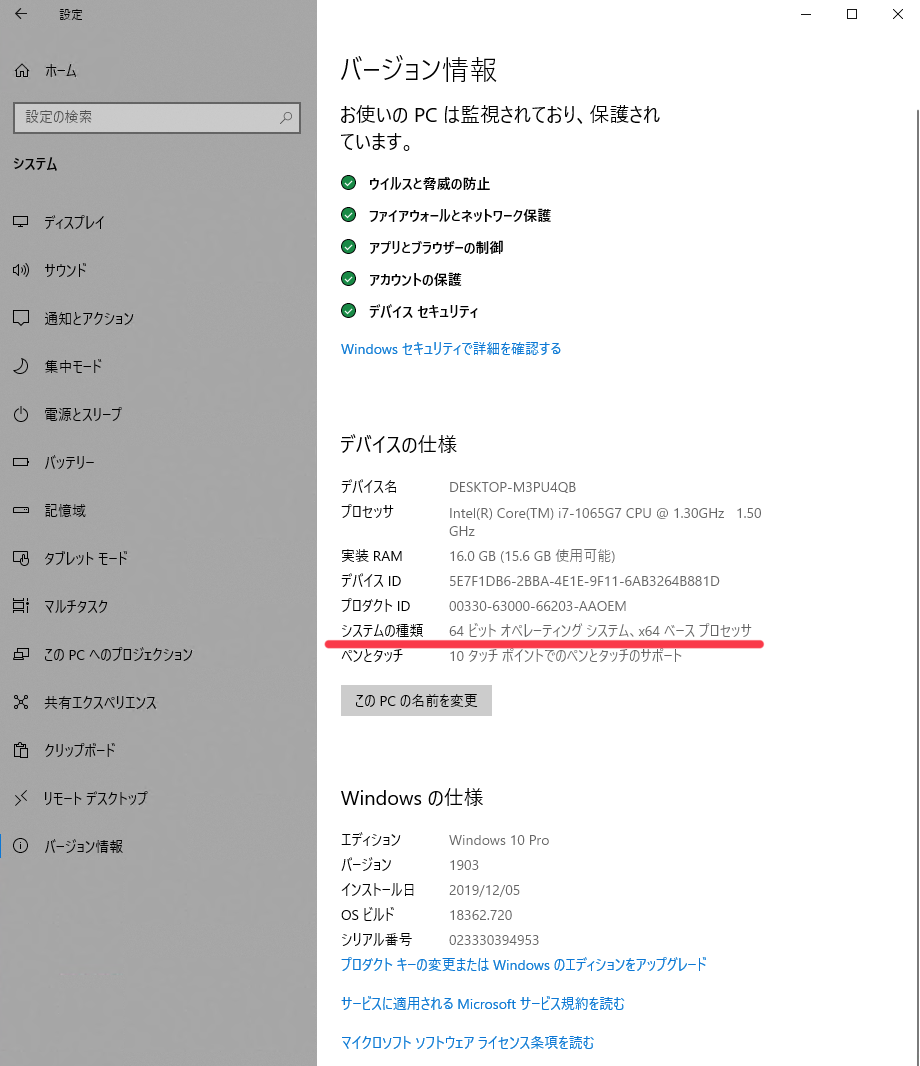920x1066 pixels.
Task: Click the Power and Sleep icon
Action: 21,415
